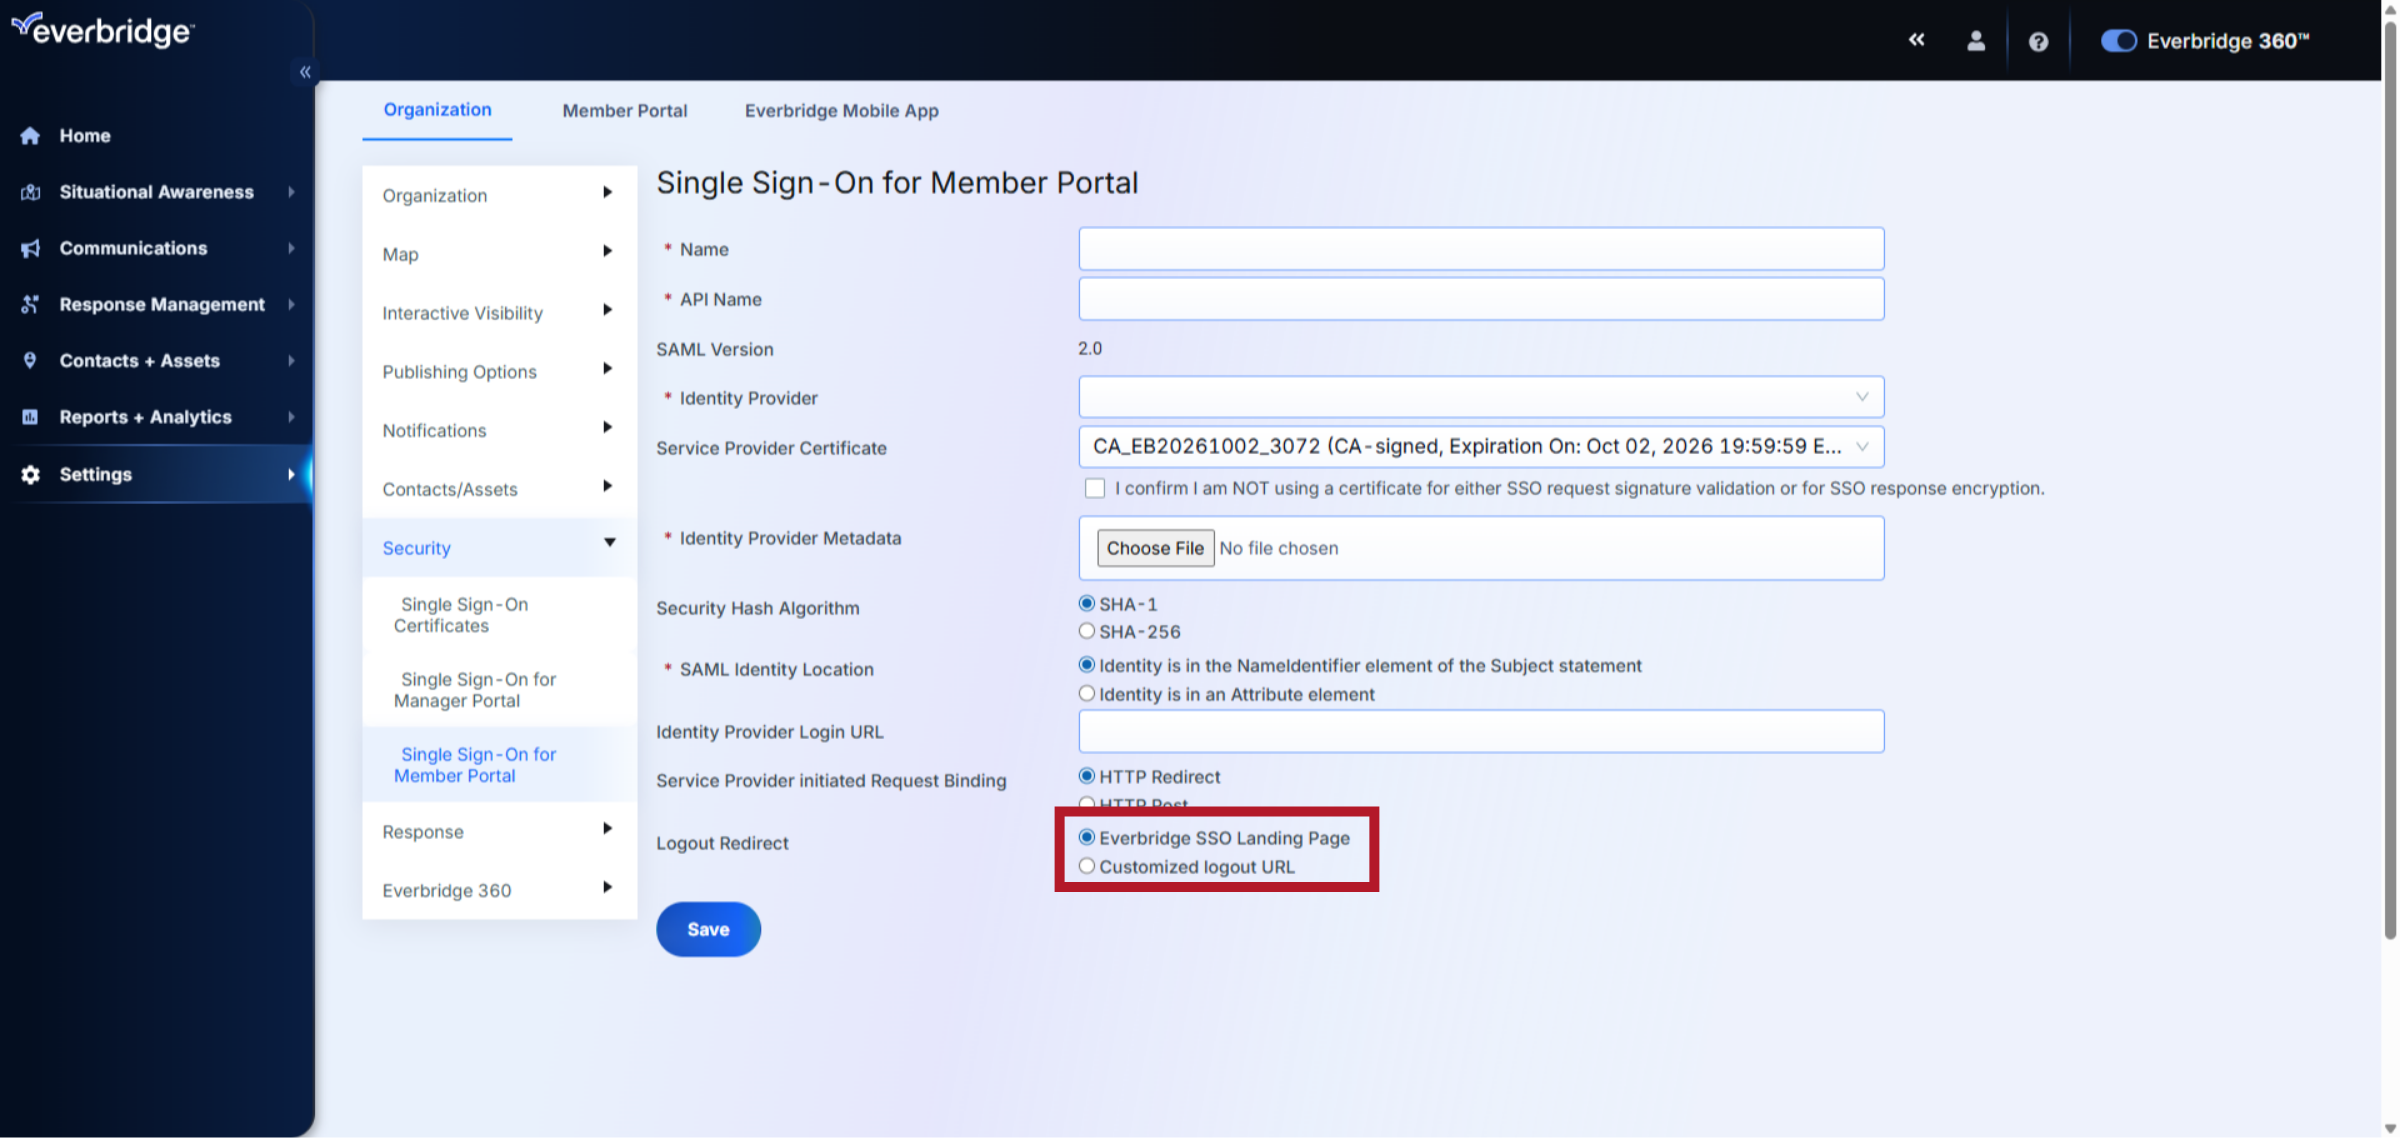The image size is (2400, 1138).
Task: Open the help question mark icon
Action: point(2038,41)
